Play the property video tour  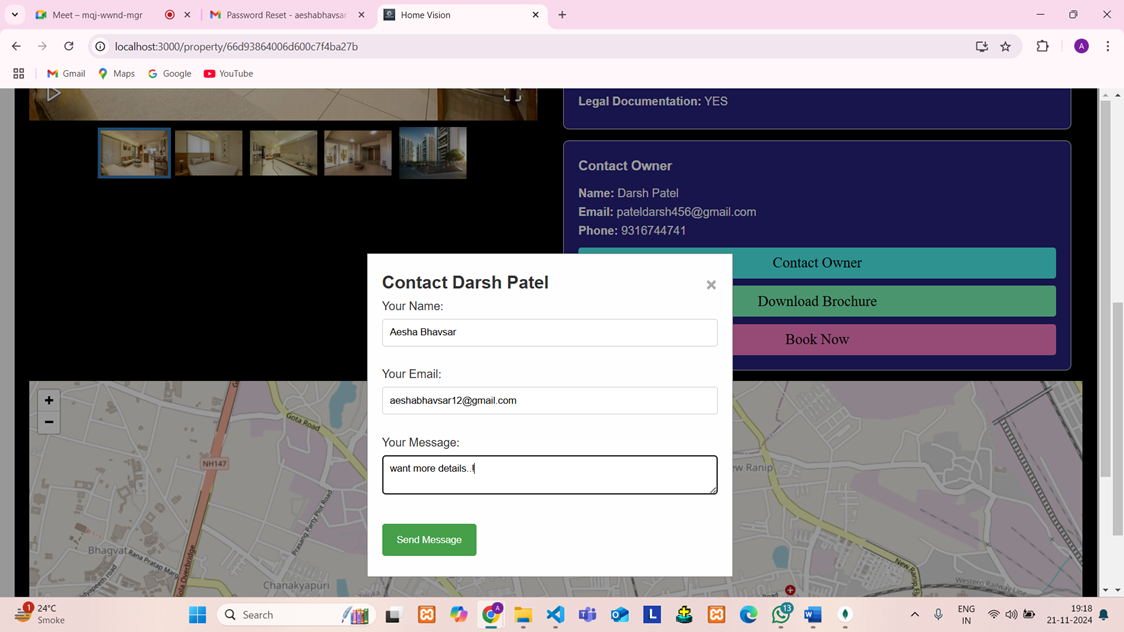52,92
